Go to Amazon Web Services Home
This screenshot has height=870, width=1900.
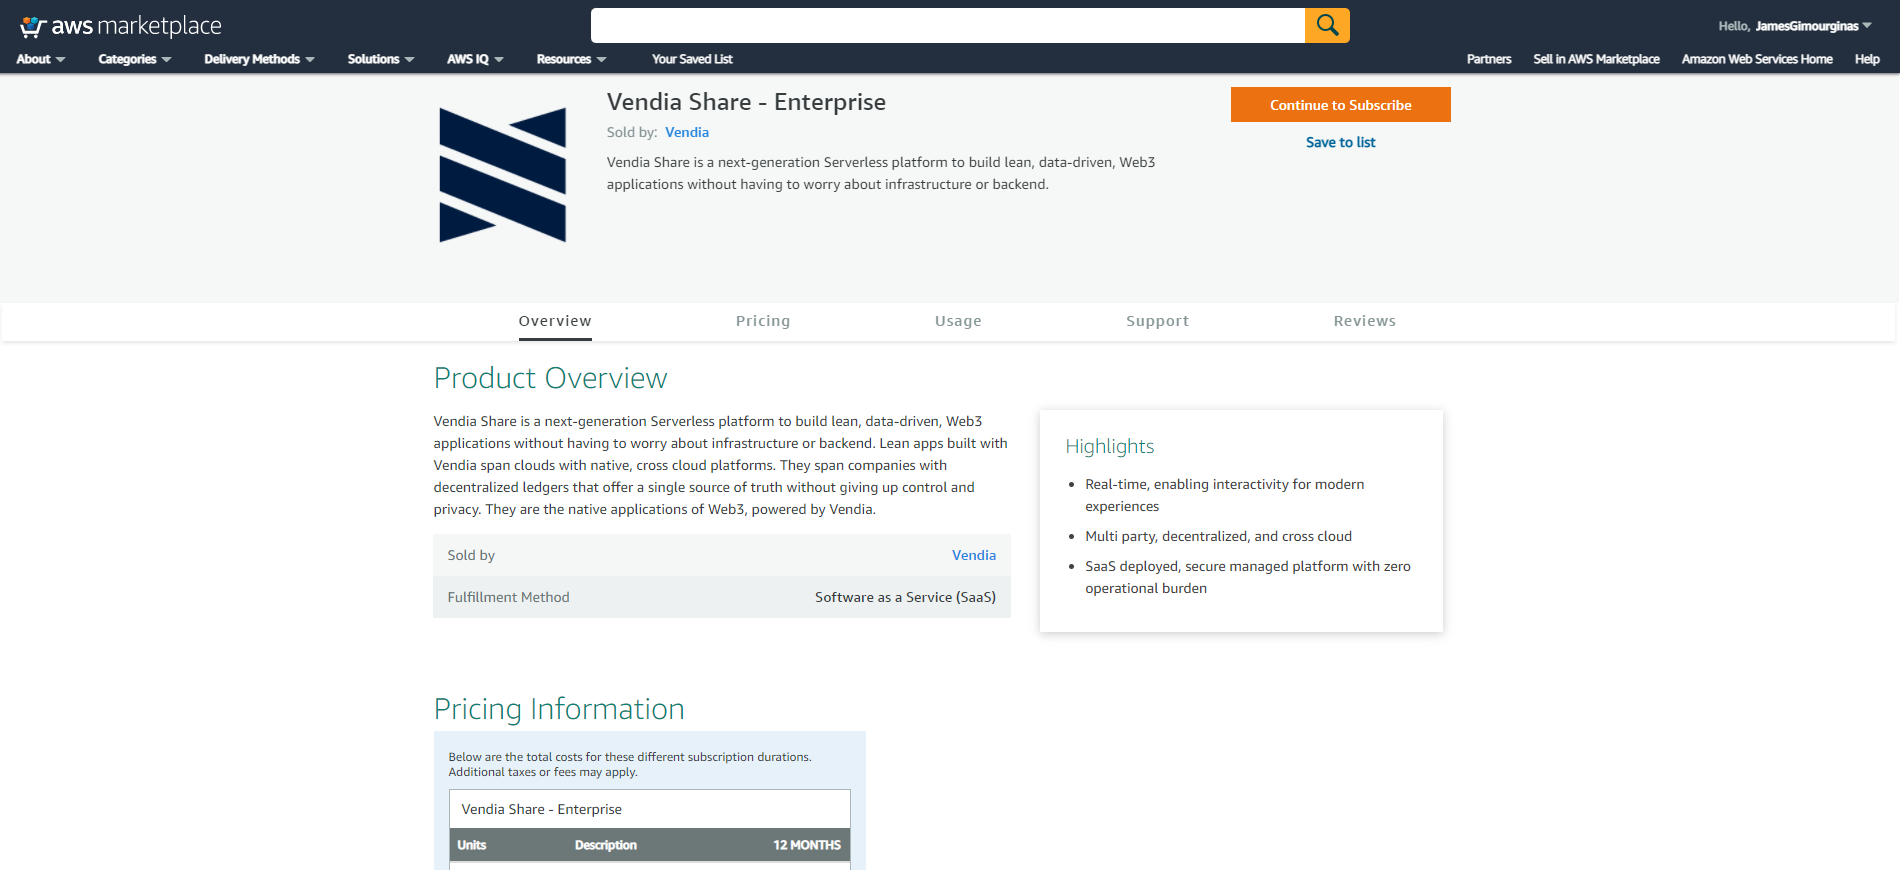[1757, 59]
